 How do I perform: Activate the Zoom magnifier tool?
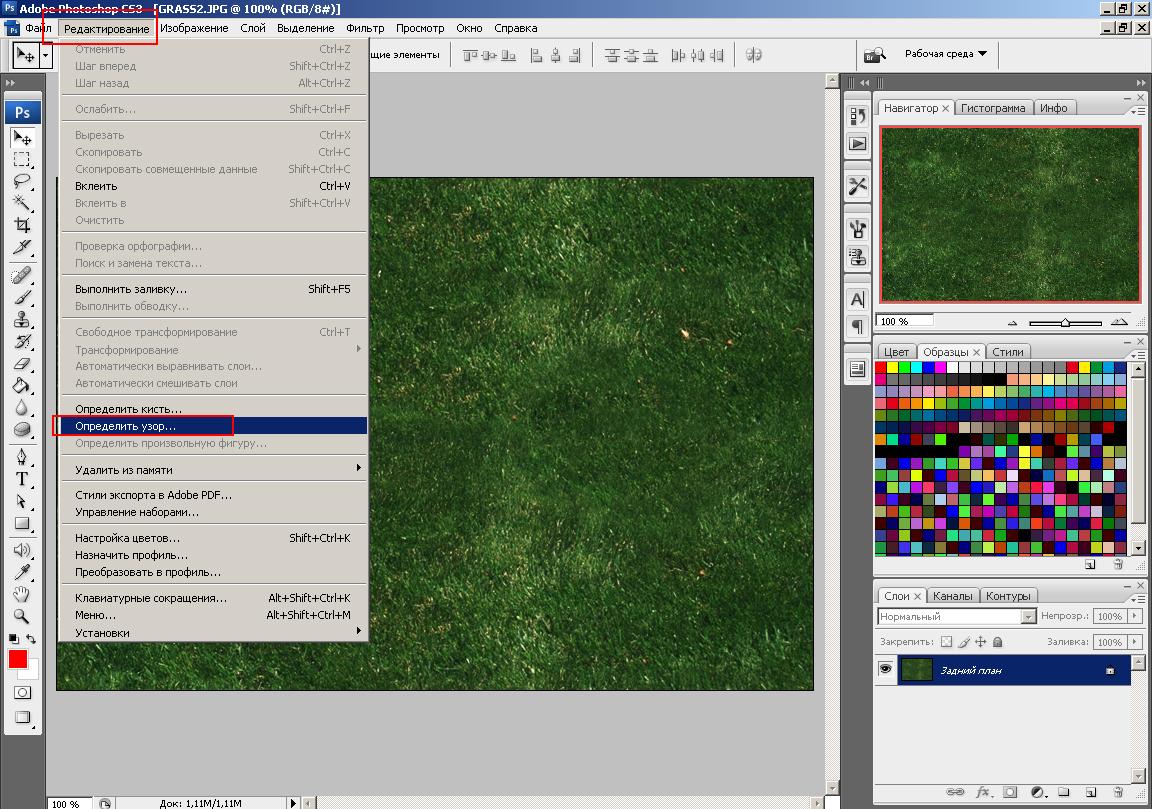[22, 616]
